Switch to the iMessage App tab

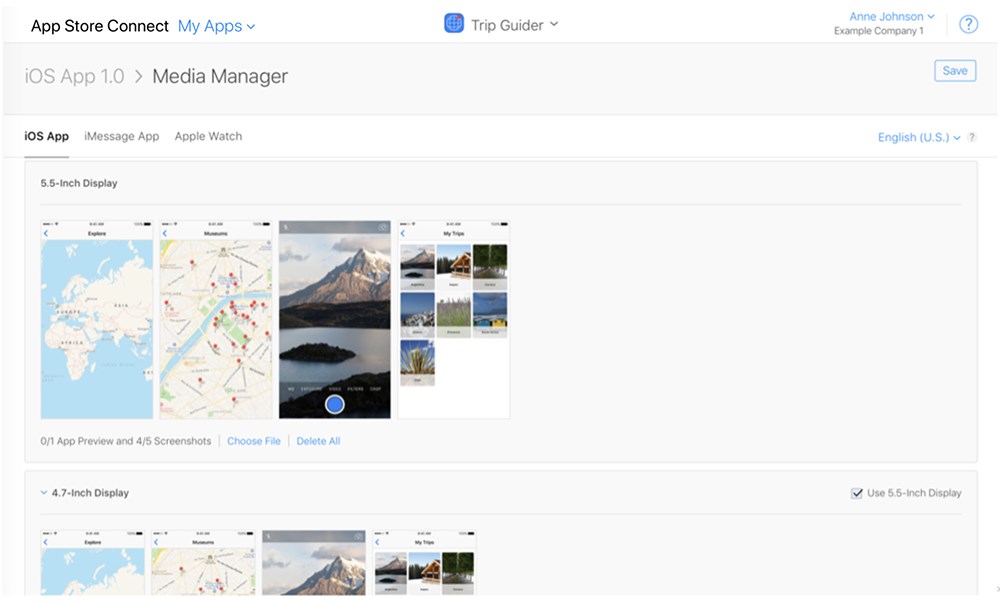tap(122, 136)
